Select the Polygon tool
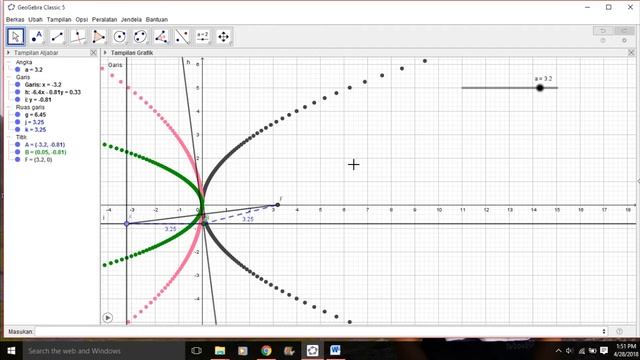 click(99, 37)
